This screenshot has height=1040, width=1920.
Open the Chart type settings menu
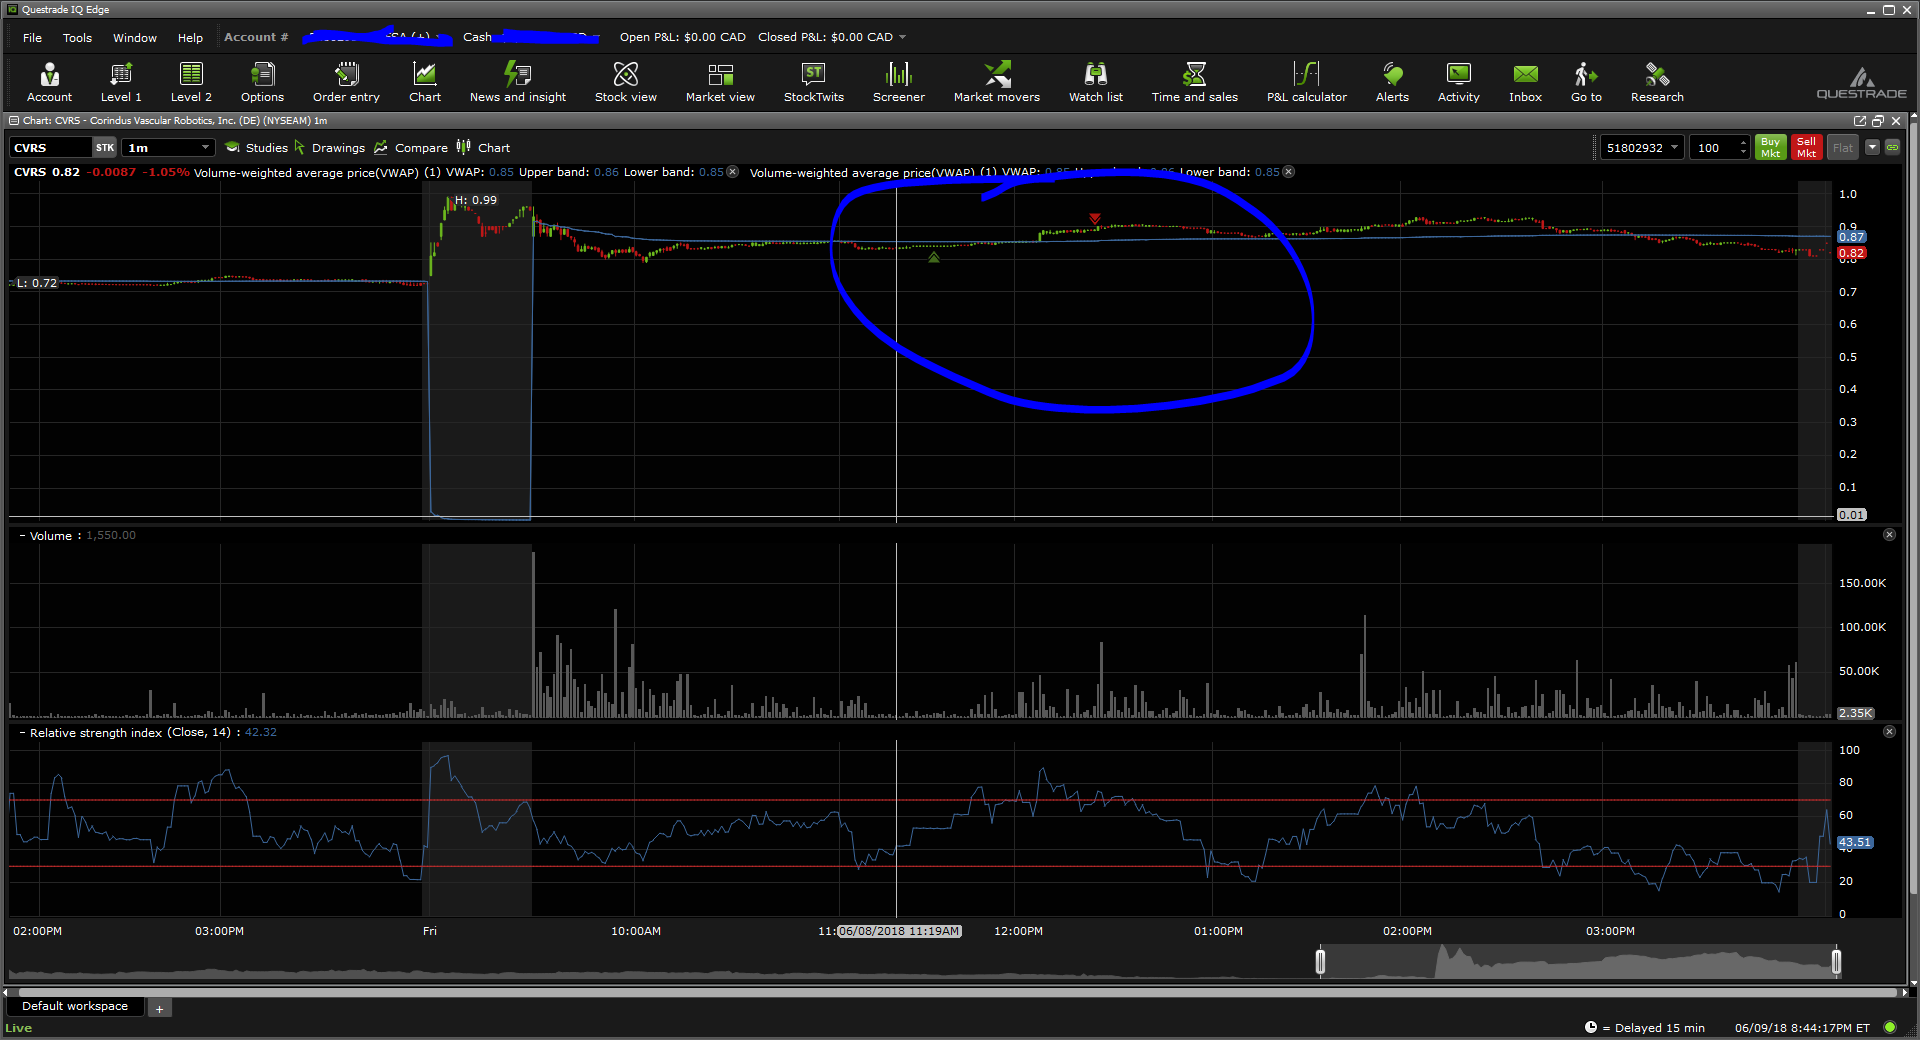[x=484, y=148]
